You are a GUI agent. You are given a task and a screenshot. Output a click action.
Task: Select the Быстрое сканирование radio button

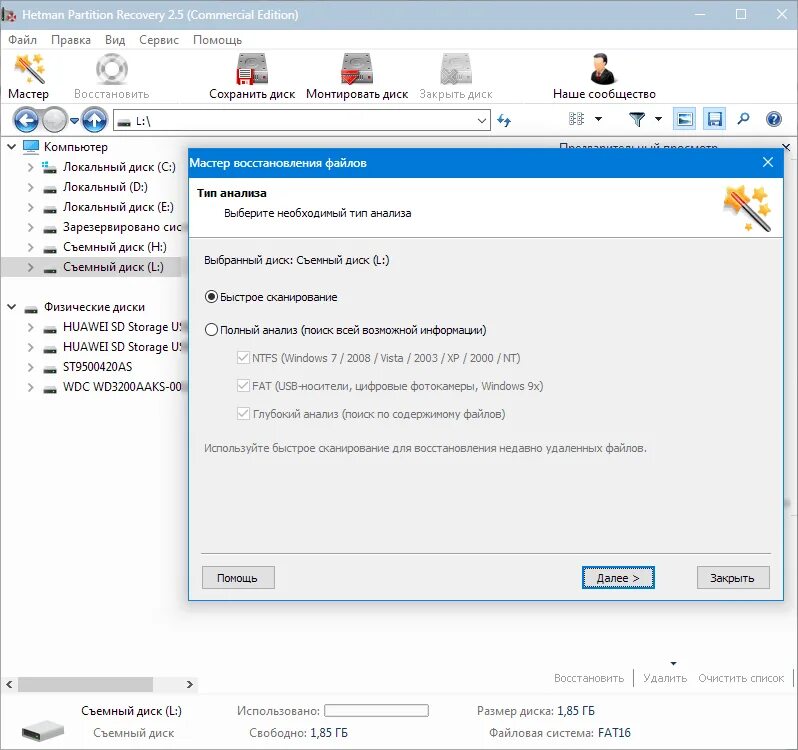pyautogui.click(x=211, y=297)
